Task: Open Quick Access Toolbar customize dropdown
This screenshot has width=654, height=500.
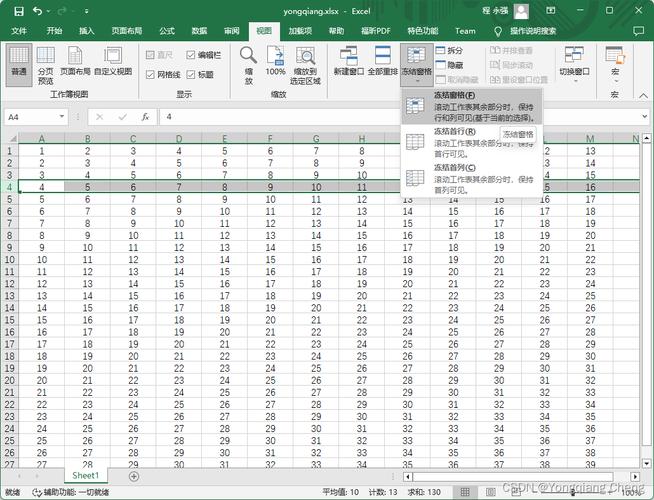Action: click(86, 11)
